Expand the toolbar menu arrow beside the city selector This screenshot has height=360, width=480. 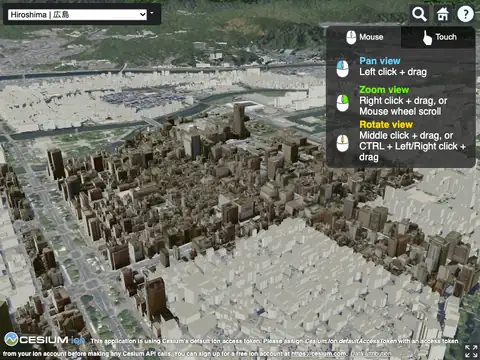152,14
